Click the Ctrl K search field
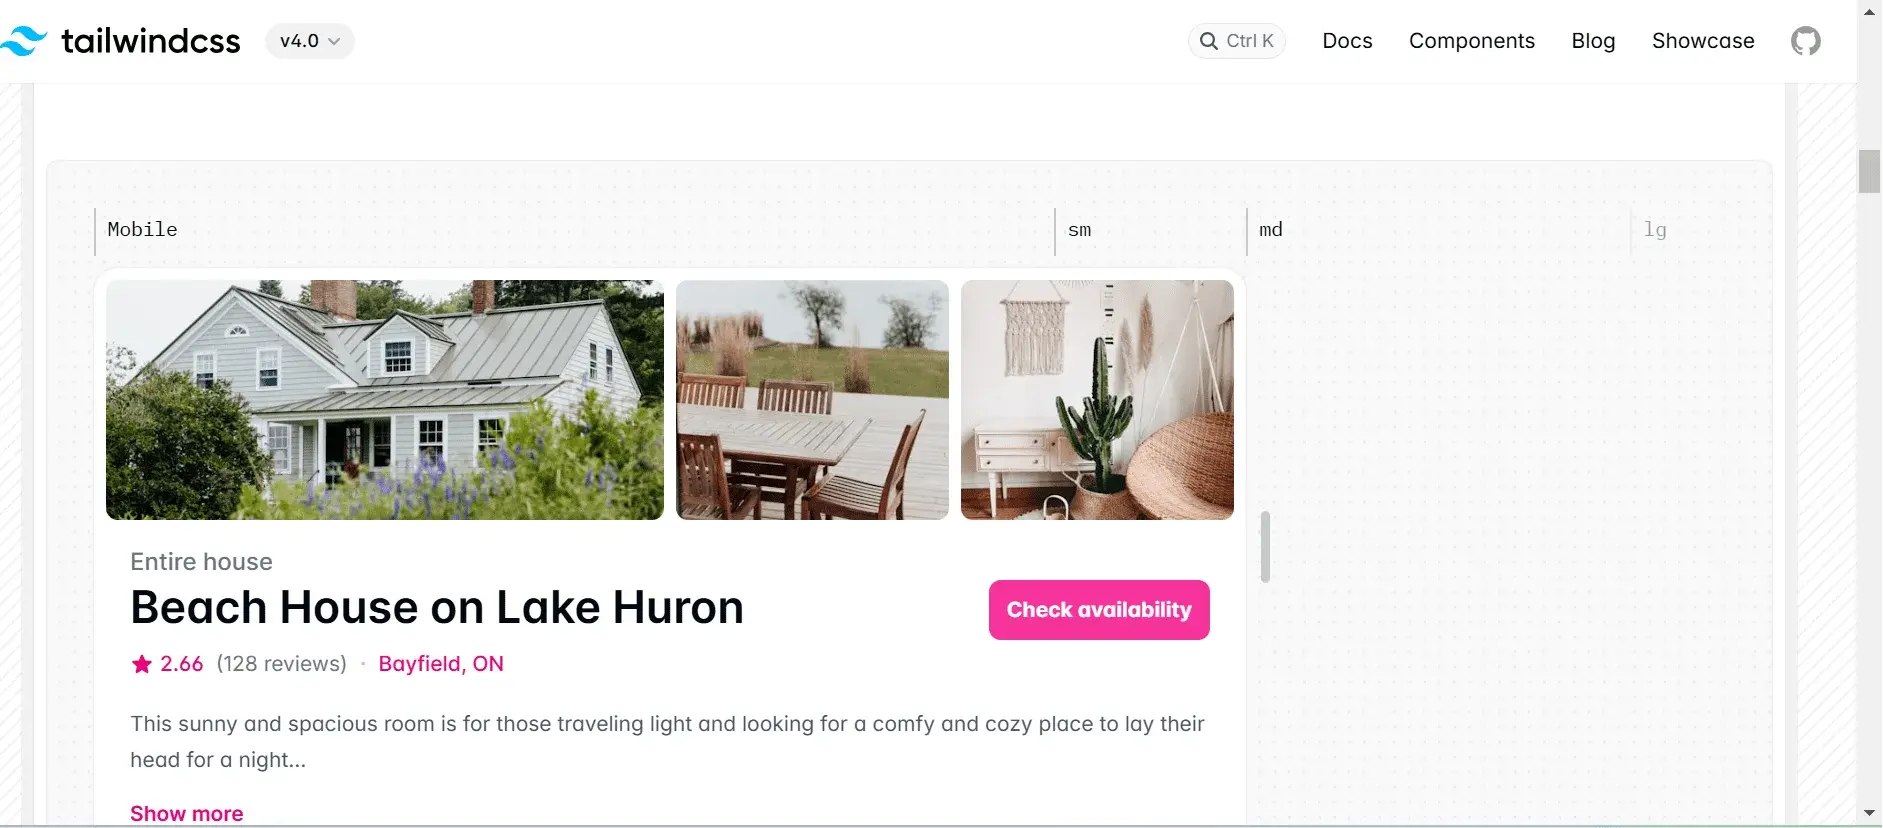The image size is (1883, 828). 1237,41
